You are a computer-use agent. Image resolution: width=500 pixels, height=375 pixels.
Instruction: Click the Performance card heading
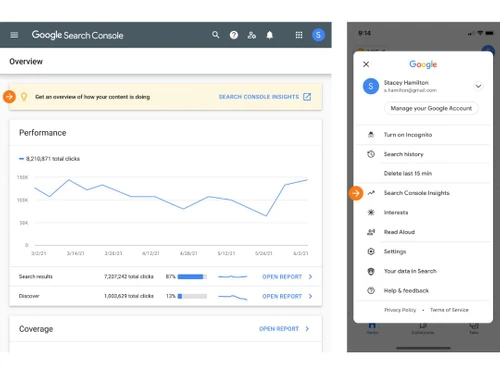[x=43, y=133]
